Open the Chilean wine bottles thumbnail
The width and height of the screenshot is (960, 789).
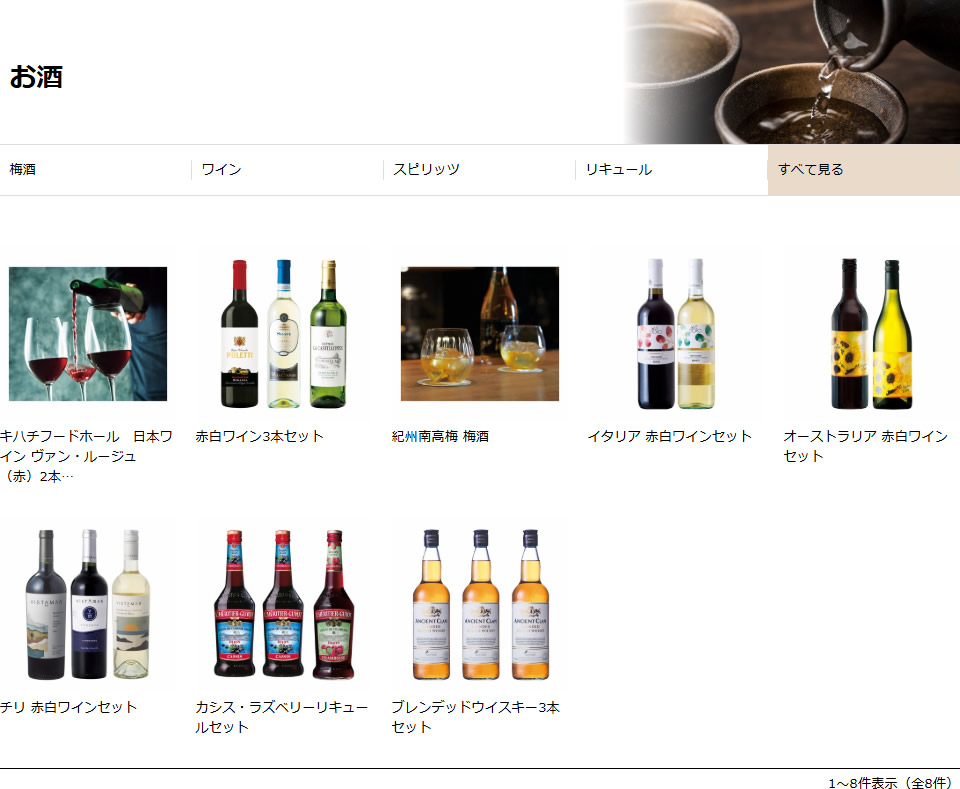pos(88,604)
